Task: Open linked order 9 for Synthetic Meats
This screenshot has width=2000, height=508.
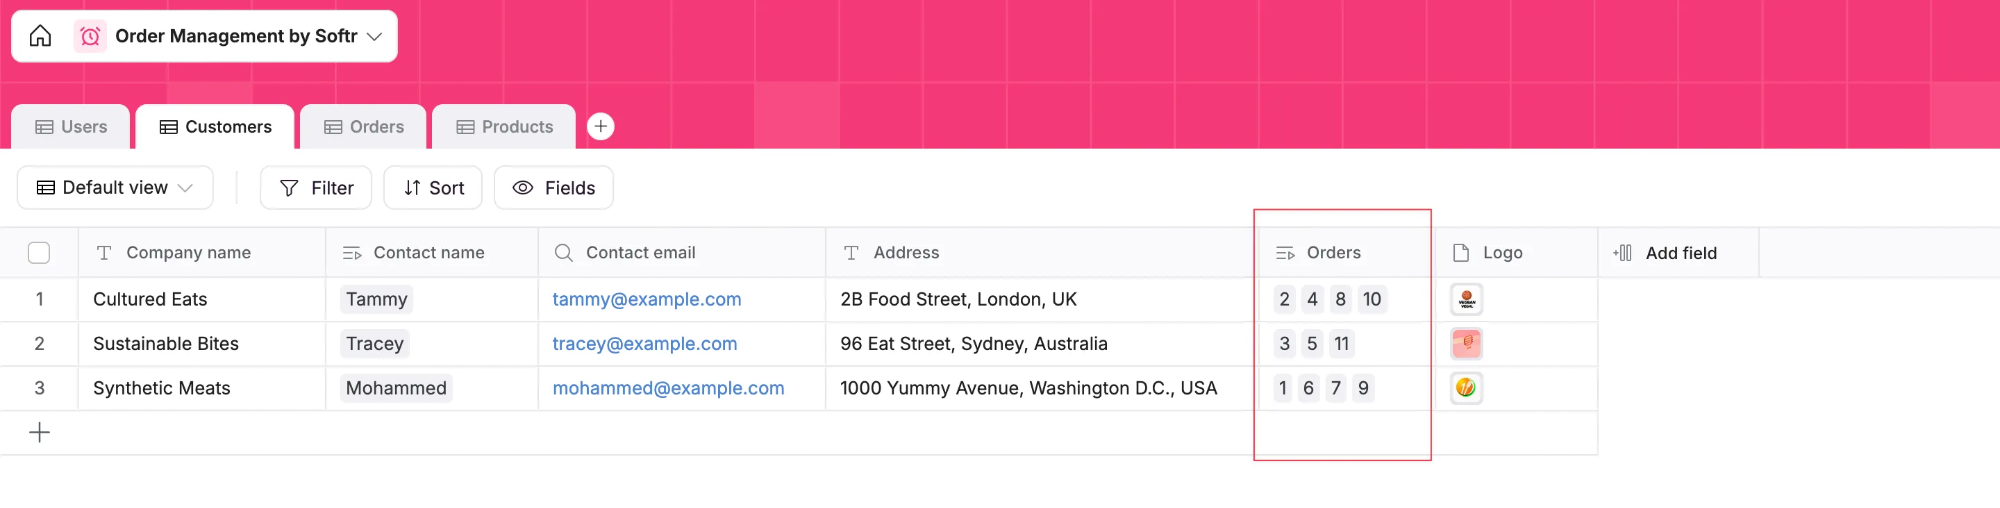Action: click(x=1363, y=388)
